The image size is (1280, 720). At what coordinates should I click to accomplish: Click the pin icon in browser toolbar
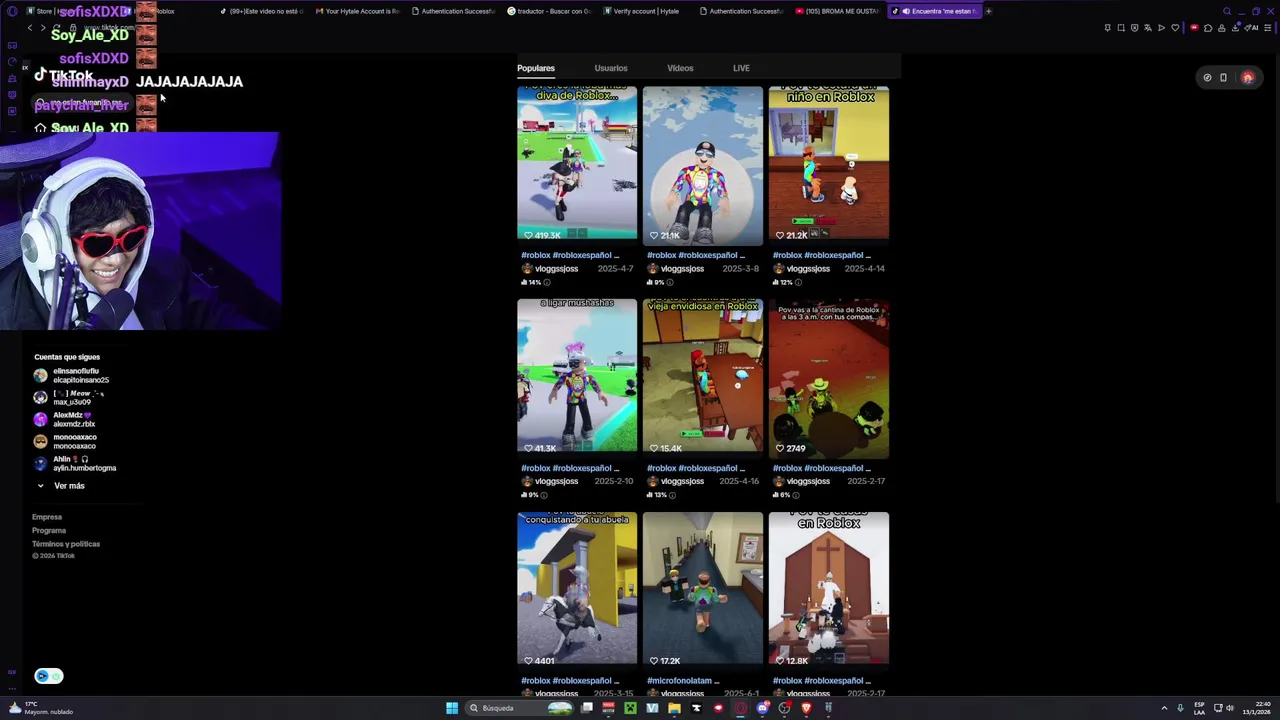point(1108,28)
